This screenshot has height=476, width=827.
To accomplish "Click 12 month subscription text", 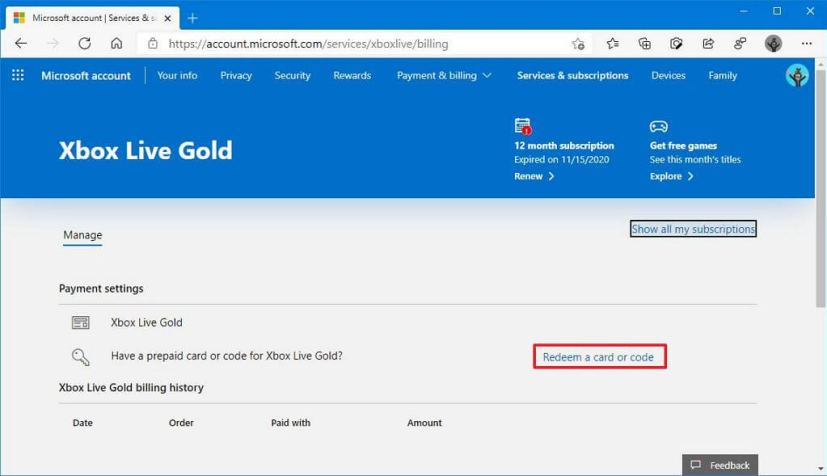I will point(564,145).
